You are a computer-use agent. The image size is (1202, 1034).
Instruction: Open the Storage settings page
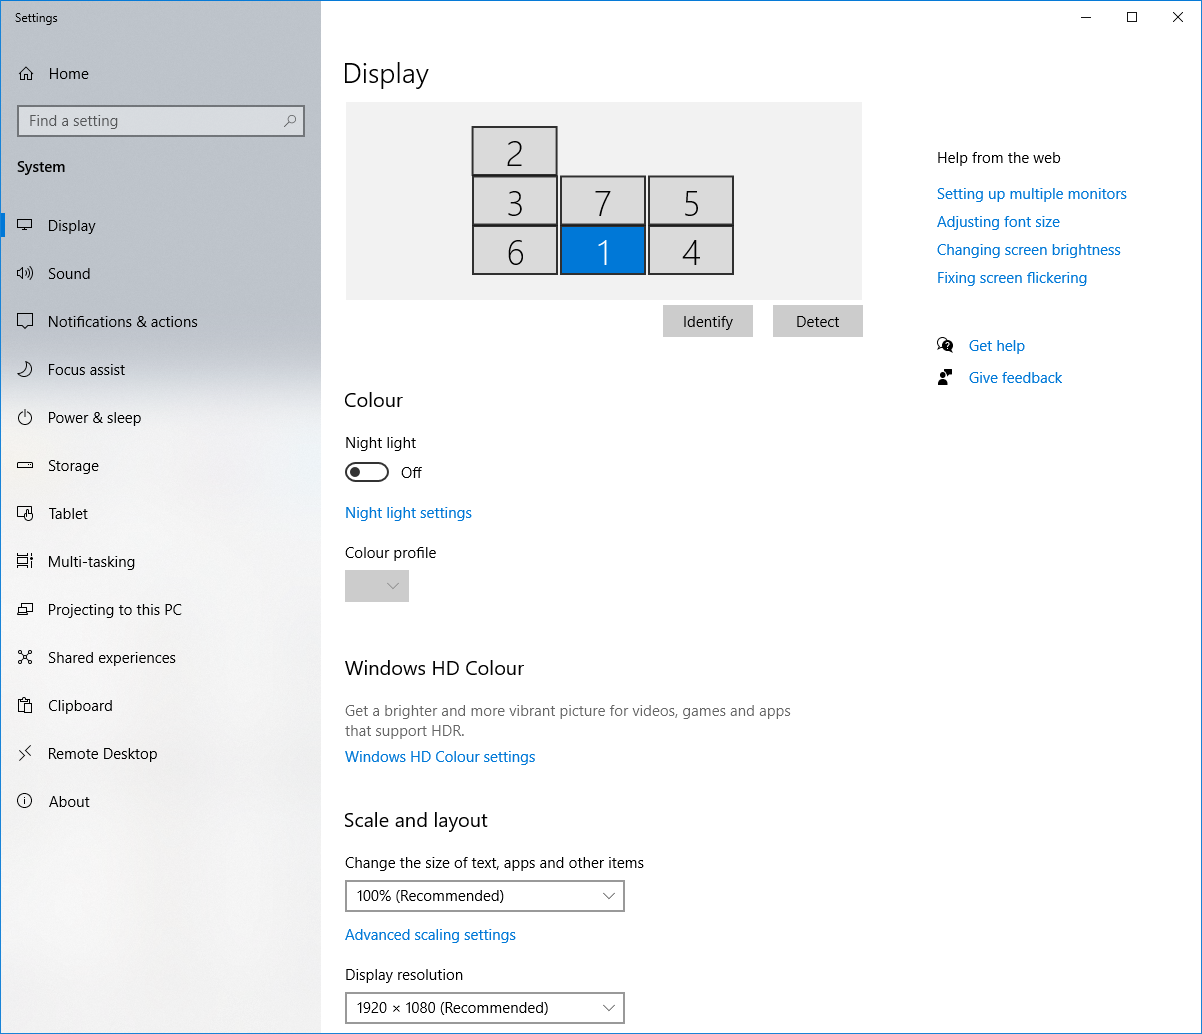tap(160, 466)
